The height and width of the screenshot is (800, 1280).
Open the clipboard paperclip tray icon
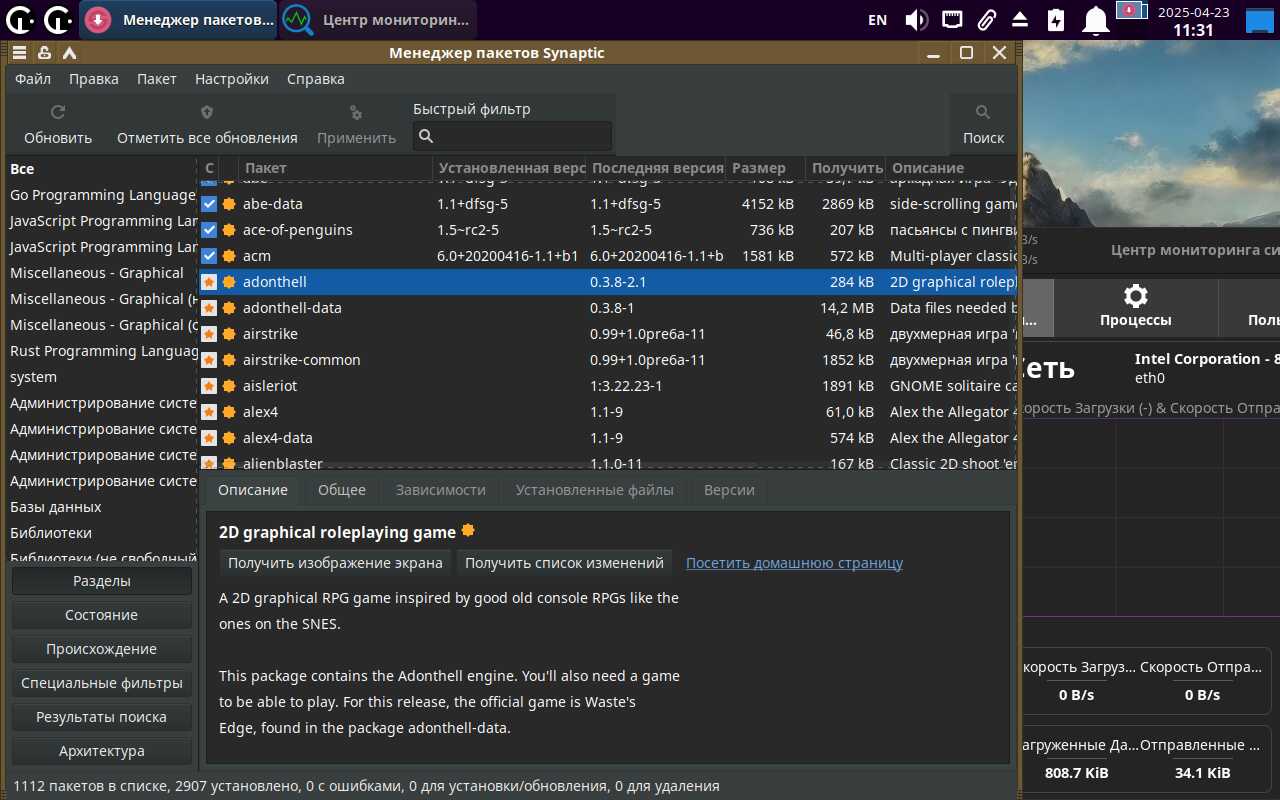click(986, 20)
